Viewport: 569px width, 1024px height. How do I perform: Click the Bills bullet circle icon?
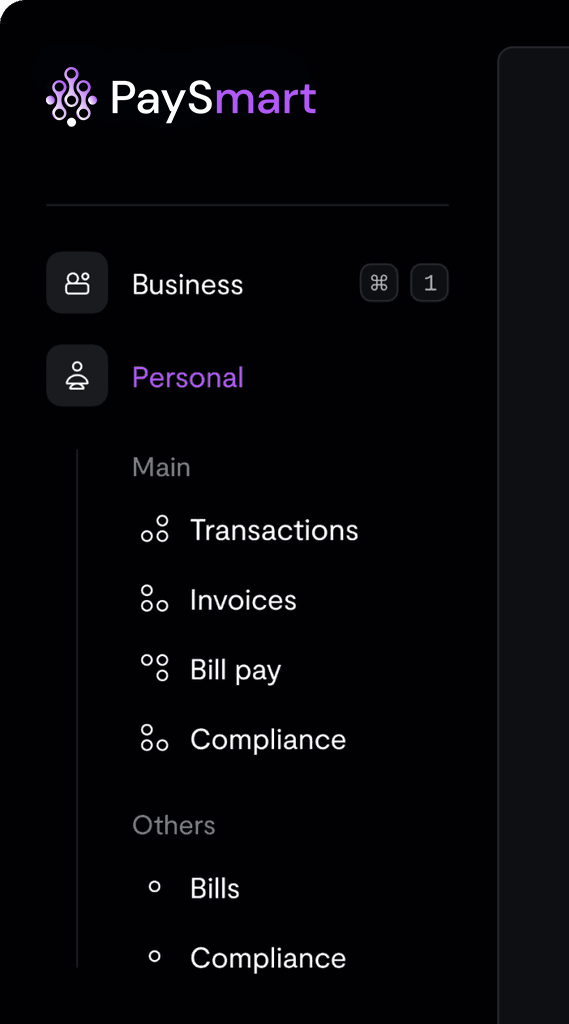click(155, 887)
